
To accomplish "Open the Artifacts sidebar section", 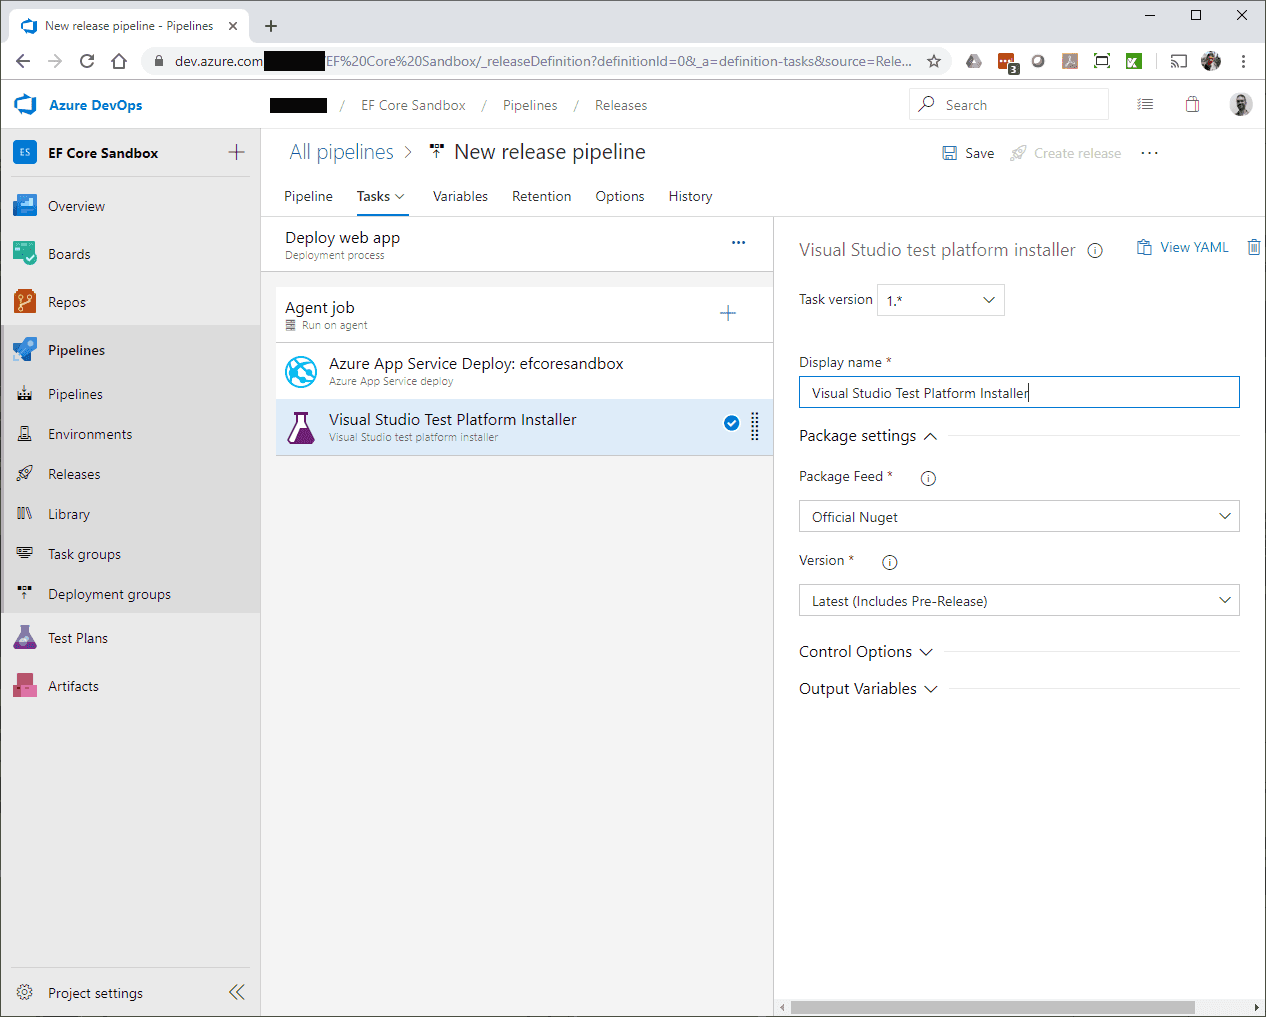I will coord(73,686).
